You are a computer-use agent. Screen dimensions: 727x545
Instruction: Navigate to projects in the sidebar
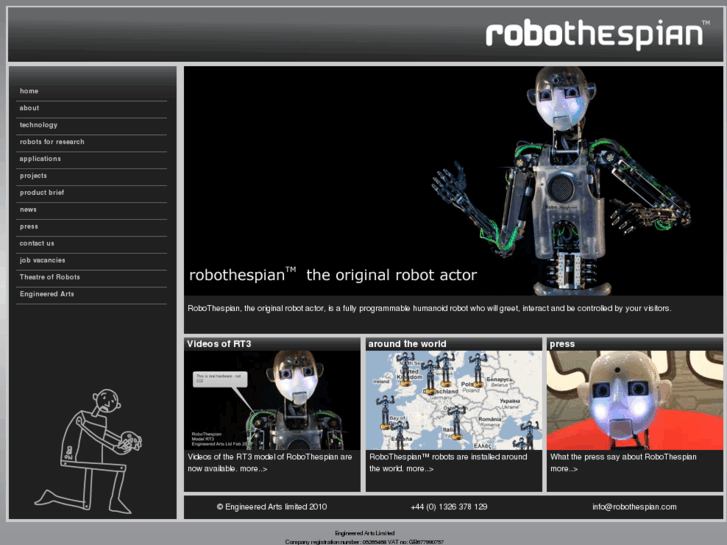point(33,176)
